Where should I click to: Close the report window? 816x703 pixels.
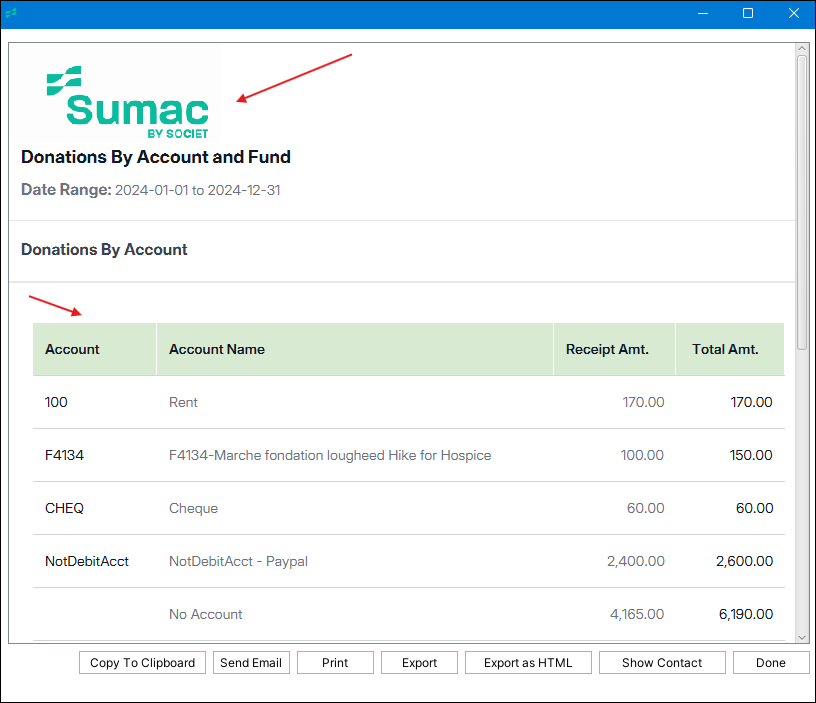[794, 14]
